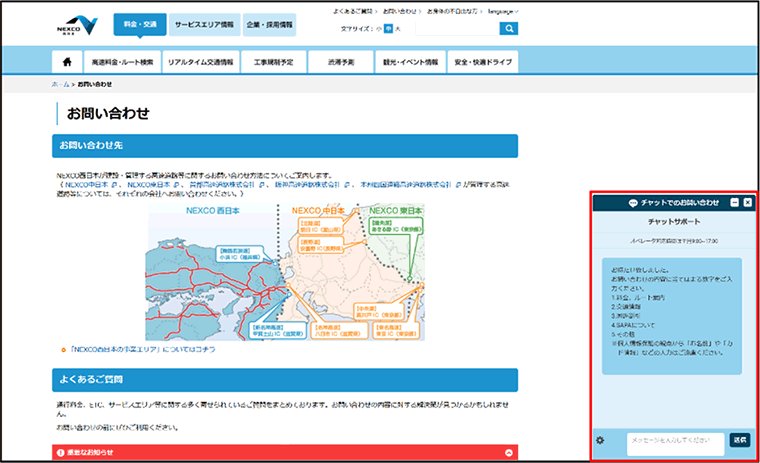Screen dimensions: 760x463
Task: Click the speech bubble icon in chat header
Action: [x=633, y=203]
